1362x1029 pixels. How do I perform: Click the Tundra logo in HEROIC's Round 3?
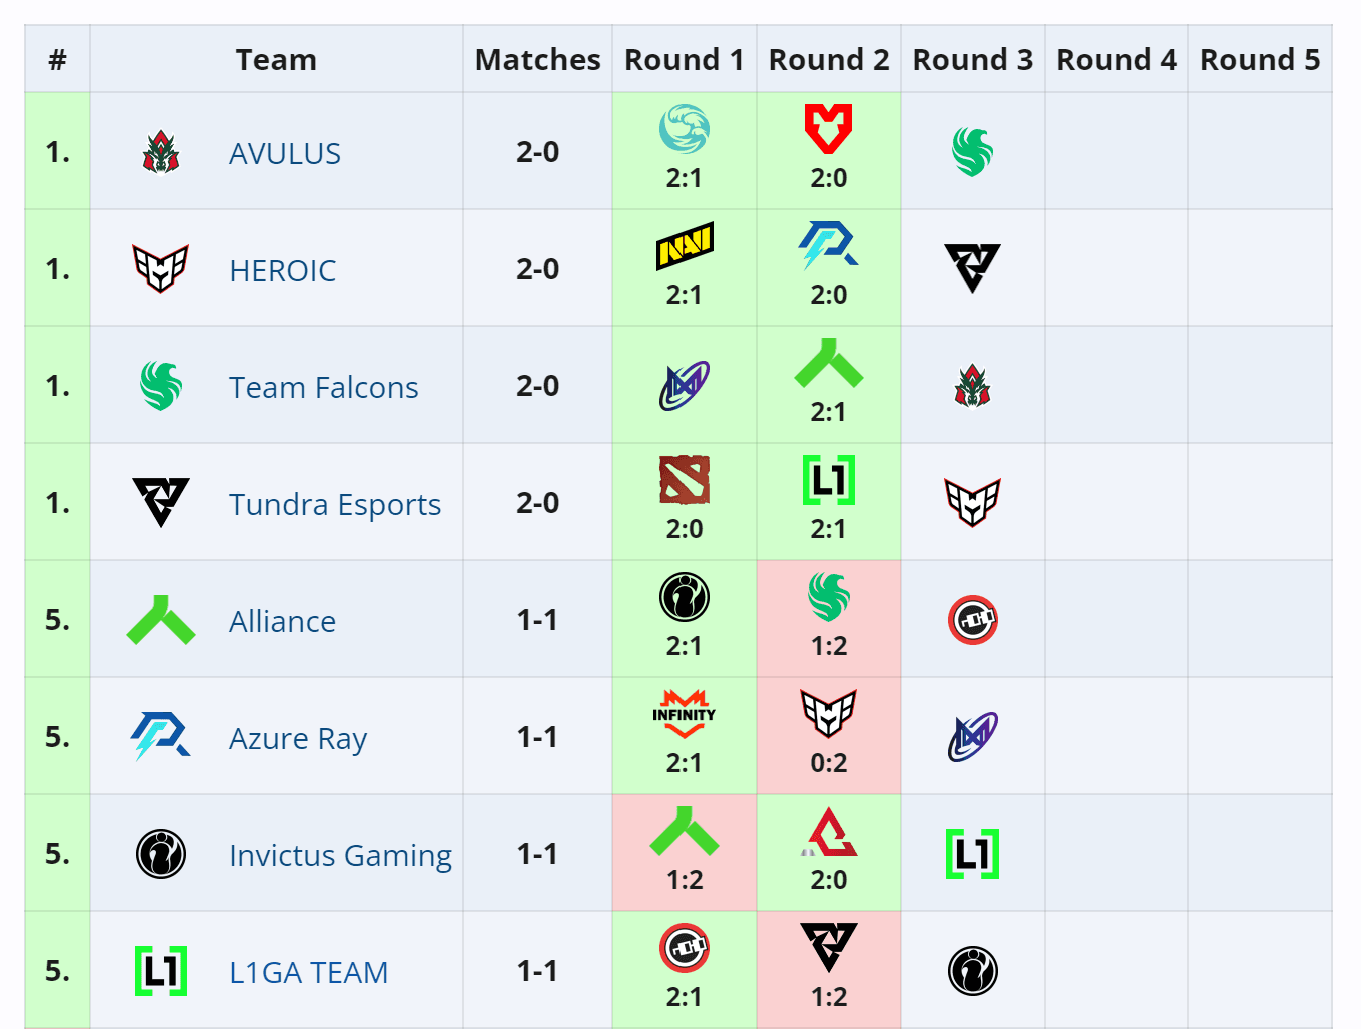click(972, 268)
